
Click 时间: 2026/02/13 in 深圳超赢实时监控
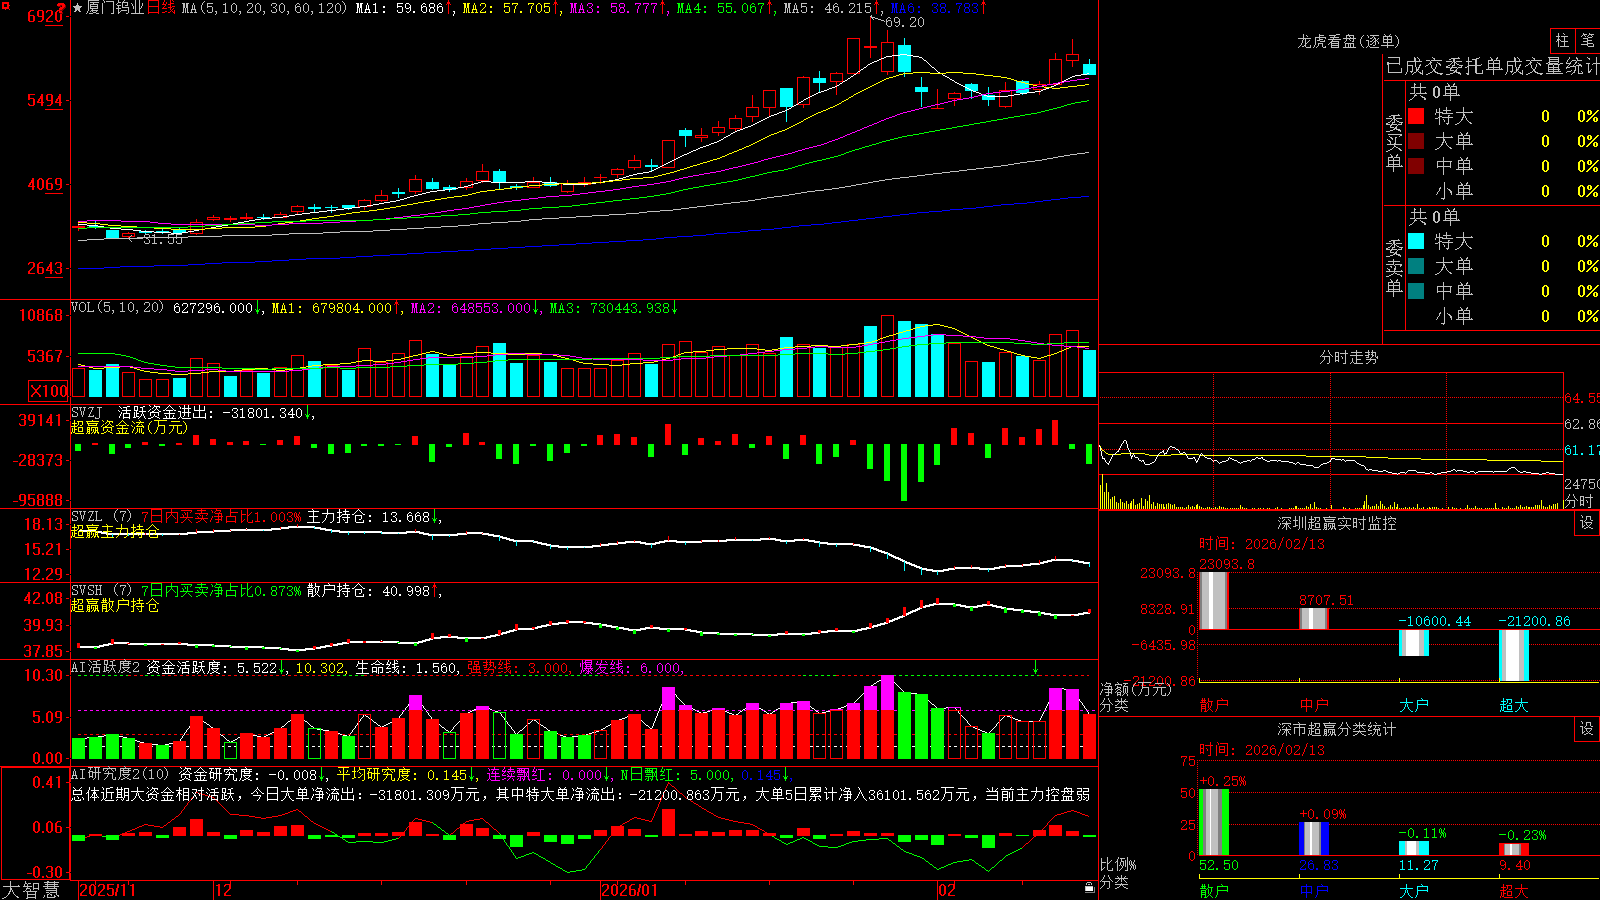pyautogui.click(x=1262, y=544)
